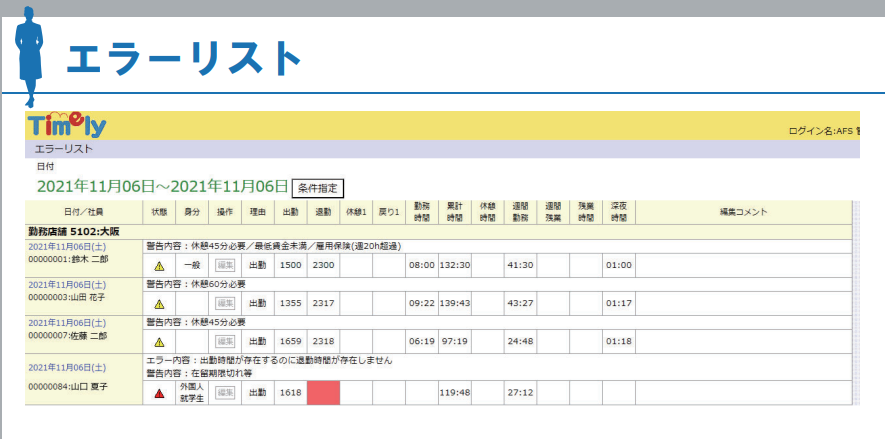Click the 状態 column header

click(x=159, y=212)
